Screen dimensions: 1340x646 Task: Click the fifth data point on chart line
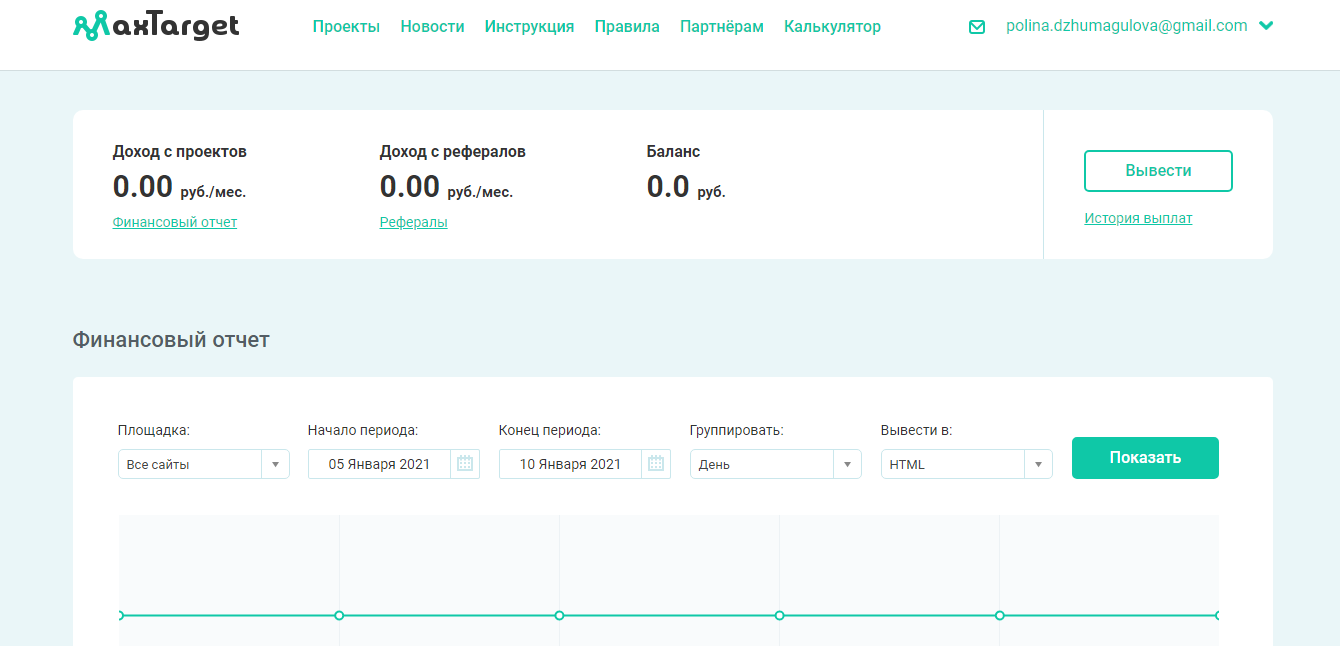[999, 615]
